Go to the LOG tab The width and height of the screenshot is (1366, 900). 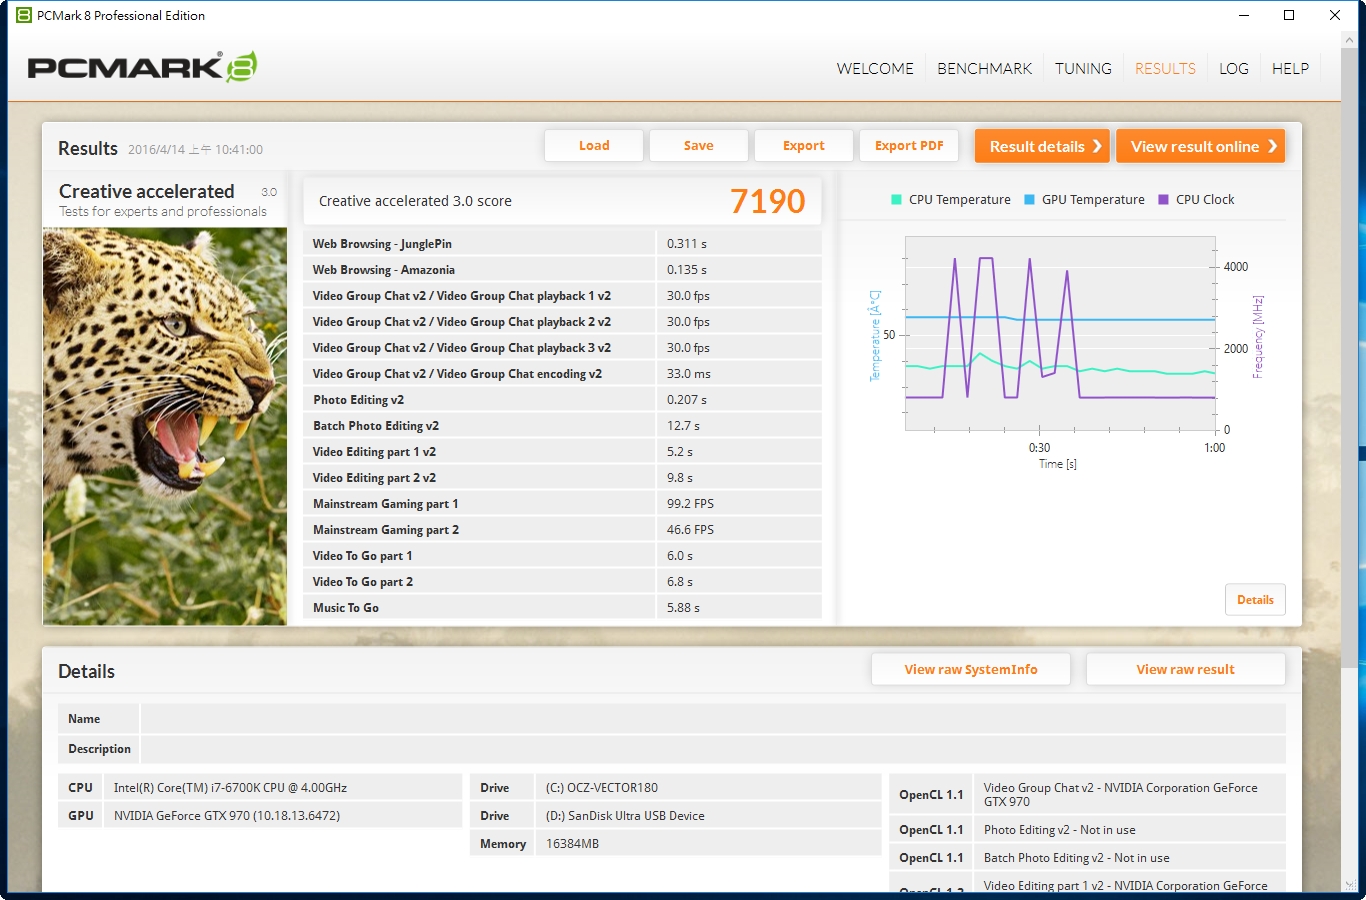[x=1234, y=69]
